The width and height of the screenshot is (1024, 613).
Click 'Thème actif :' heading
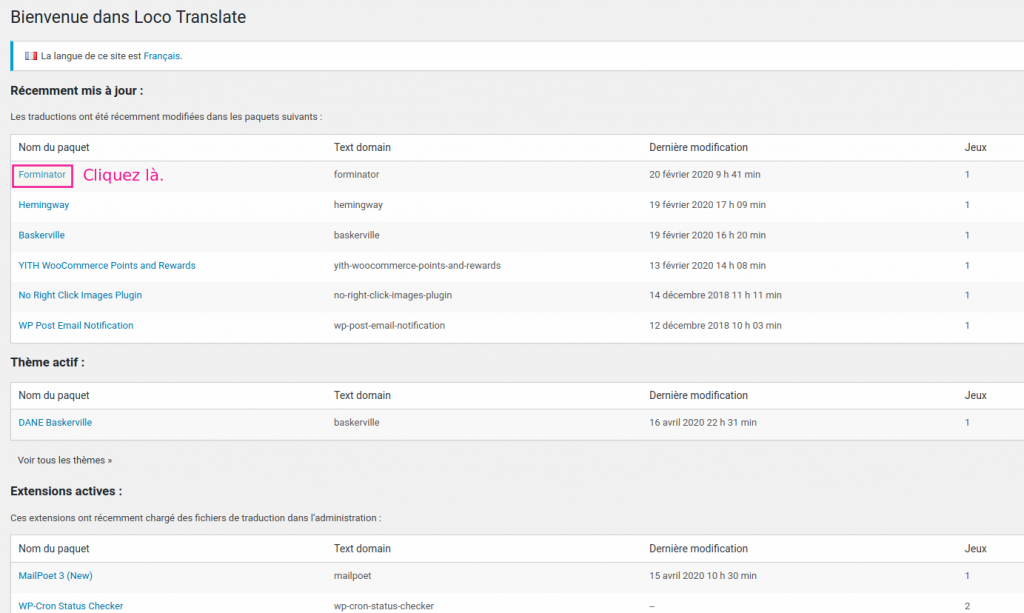tap(47, 362)
